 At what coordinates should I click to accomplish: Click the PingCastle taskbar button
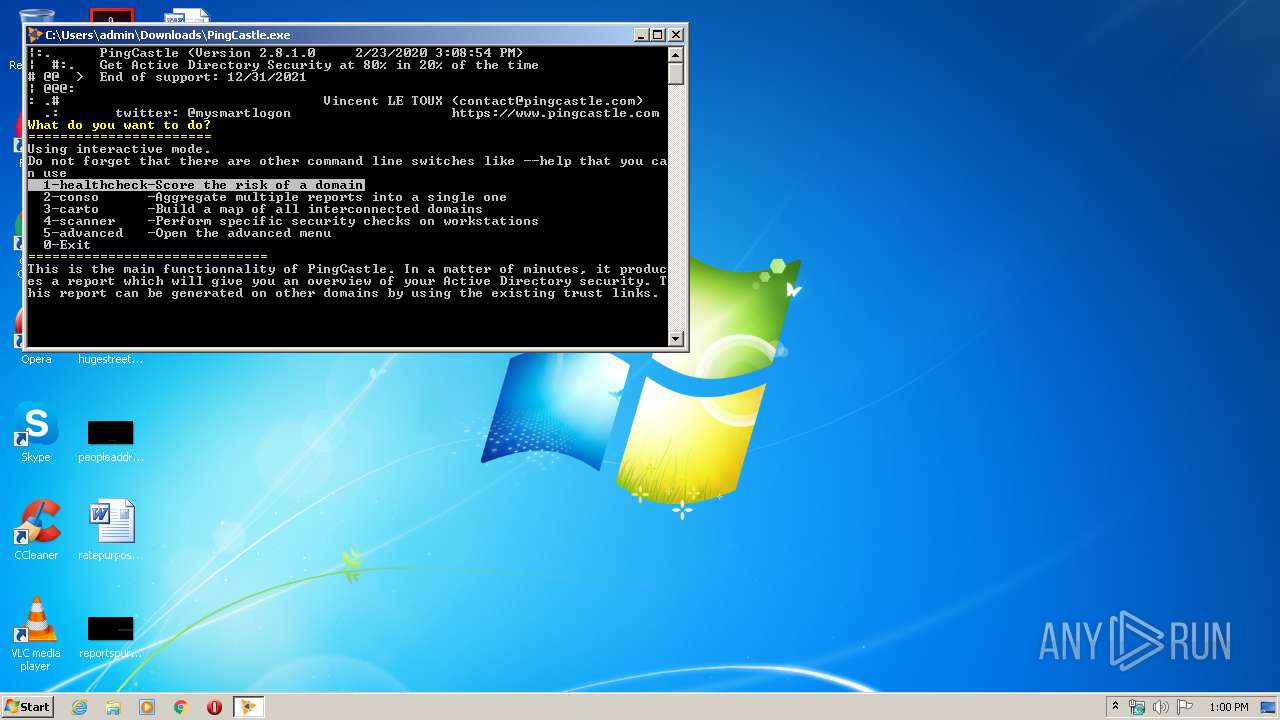click(x=248, y=707)
